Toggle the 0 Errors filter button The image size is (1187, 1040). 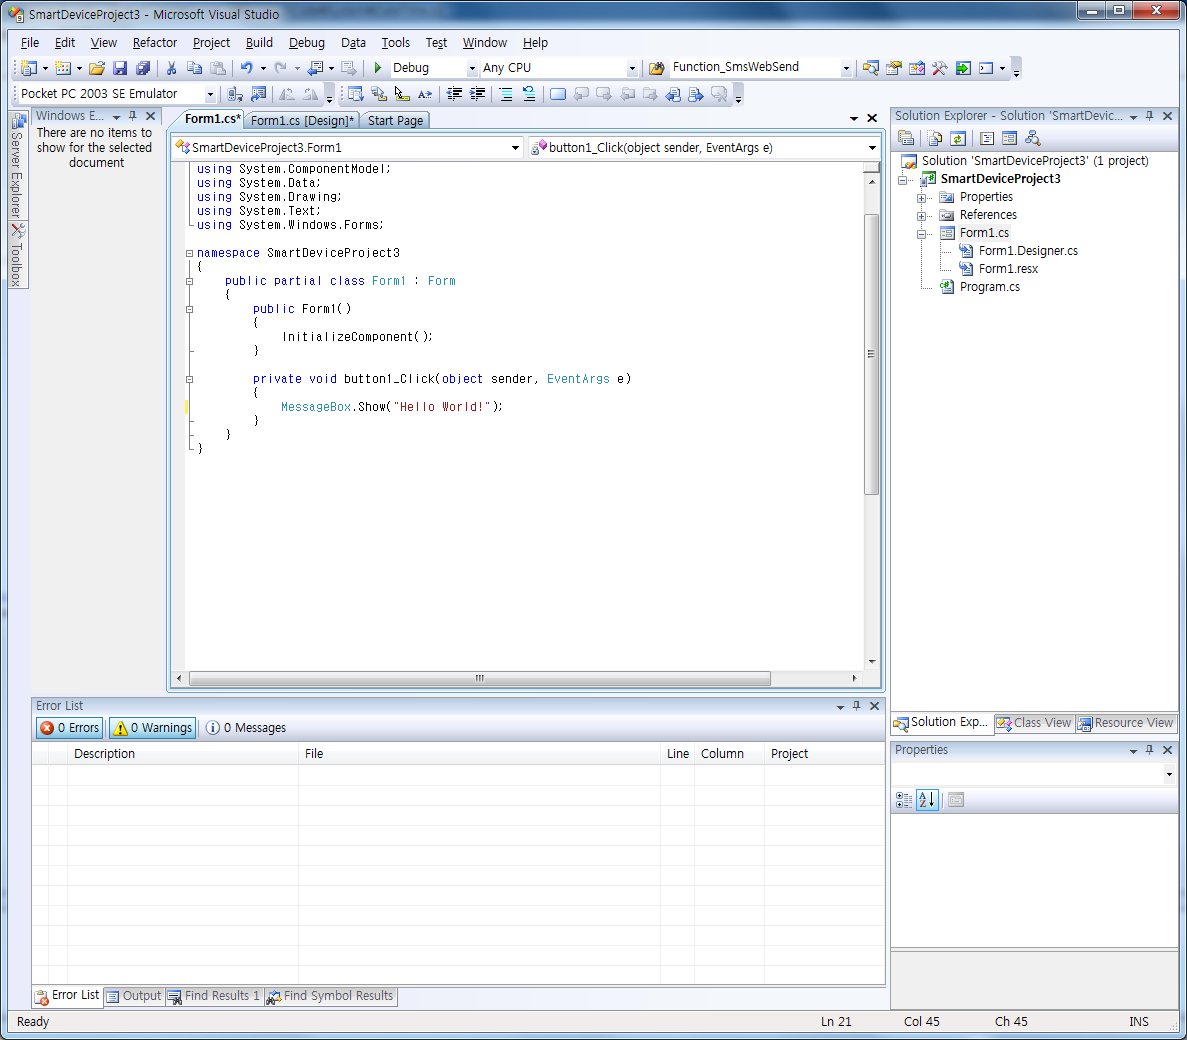click(70, 728)
